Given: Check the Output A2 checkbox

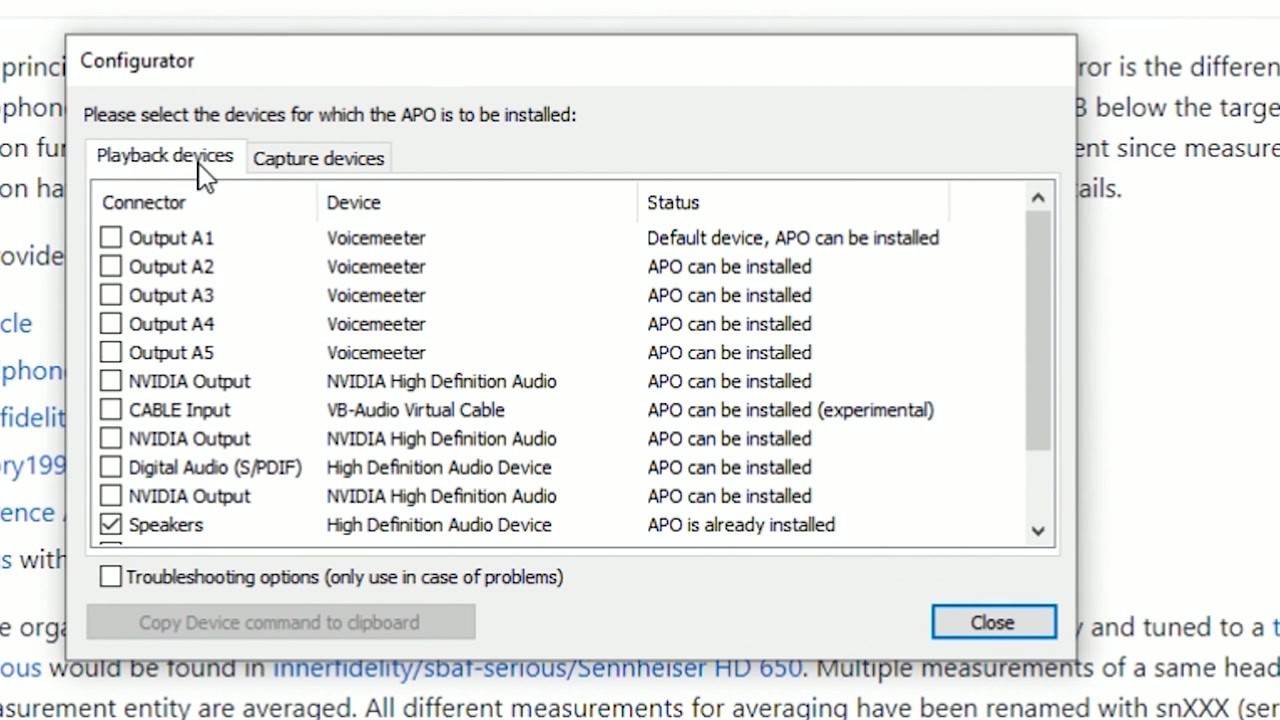Looking at the screenshot, I should coord(110,266).
